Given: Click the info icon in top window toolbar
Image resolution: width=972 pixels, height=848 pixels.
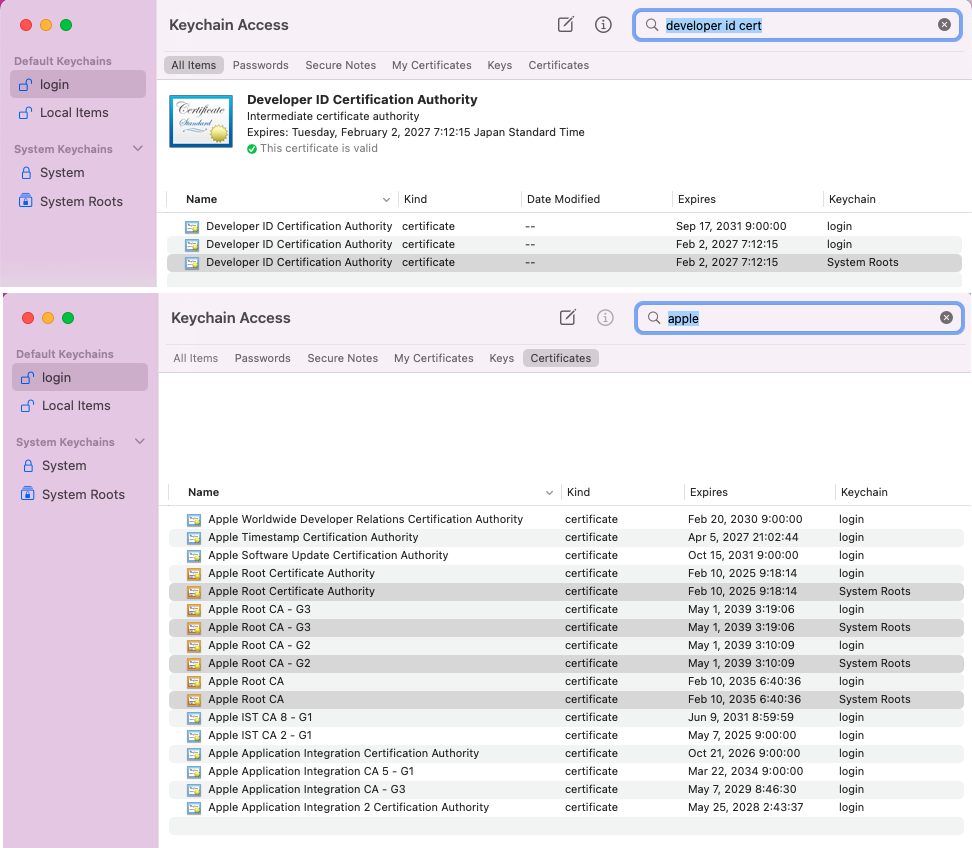Looking at the screenshot, I should [603, 25].
